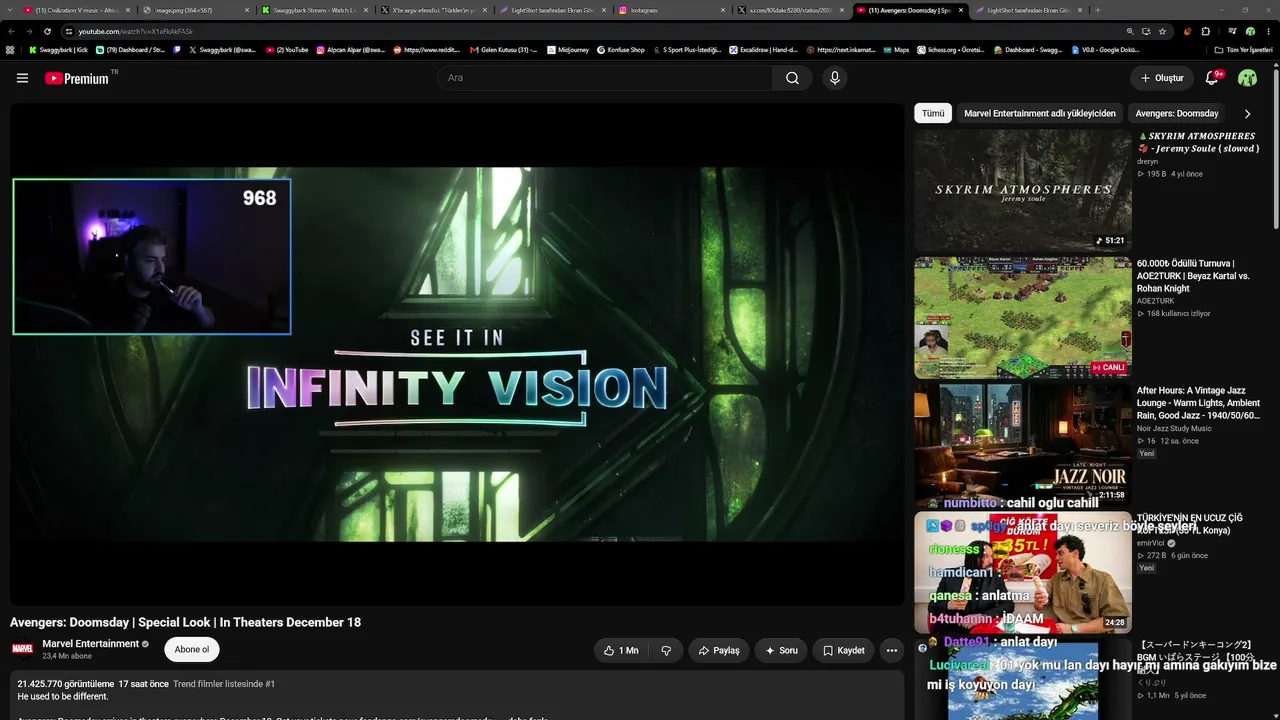1280x720 pixels.
Task: Open the new tab plus button
Action: point(1098,10)
